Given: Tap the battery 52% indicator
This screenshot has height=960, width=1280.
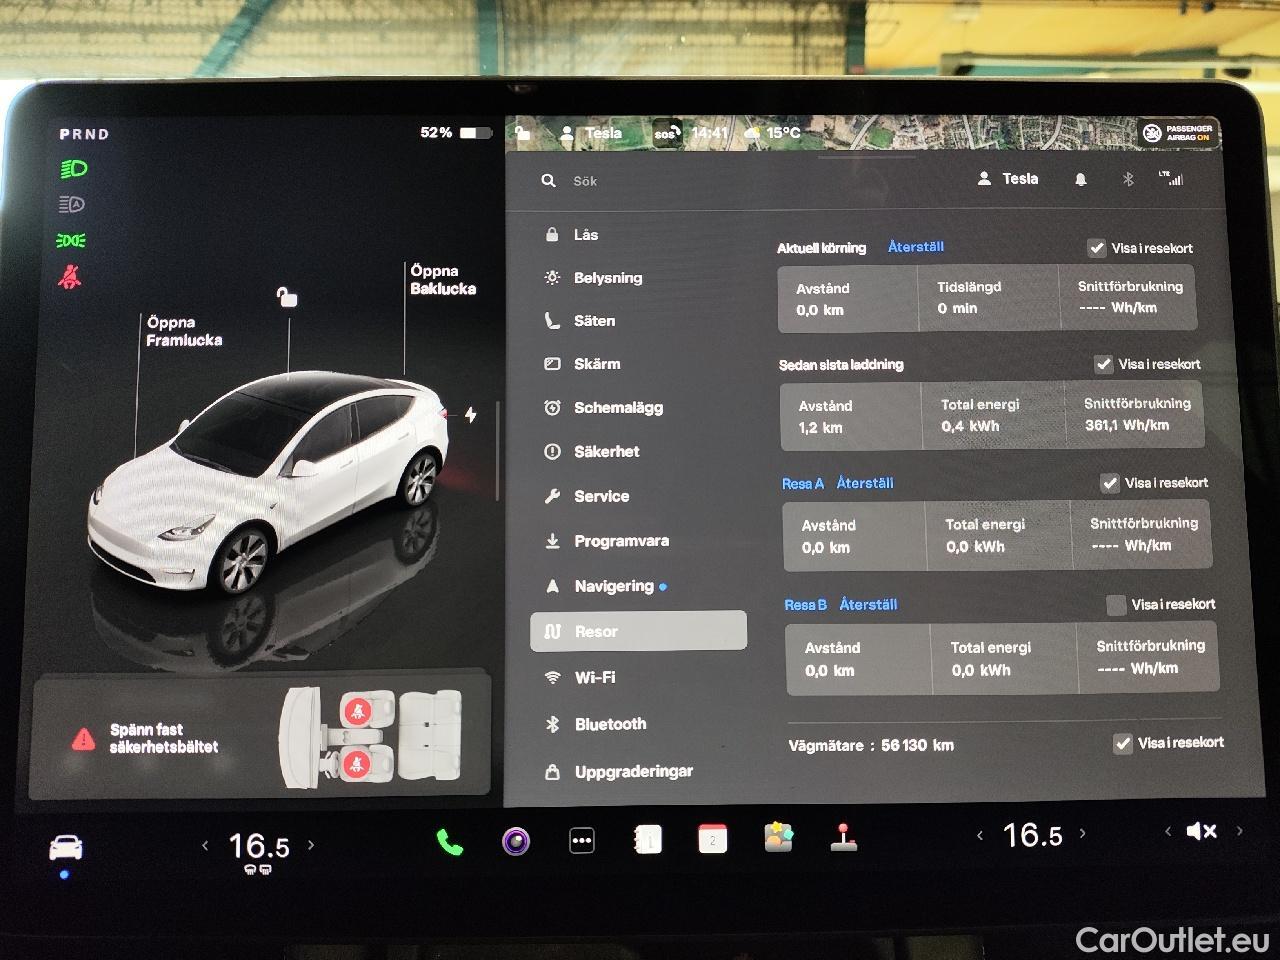Looking at the screenshot, I should pos(456,132).
